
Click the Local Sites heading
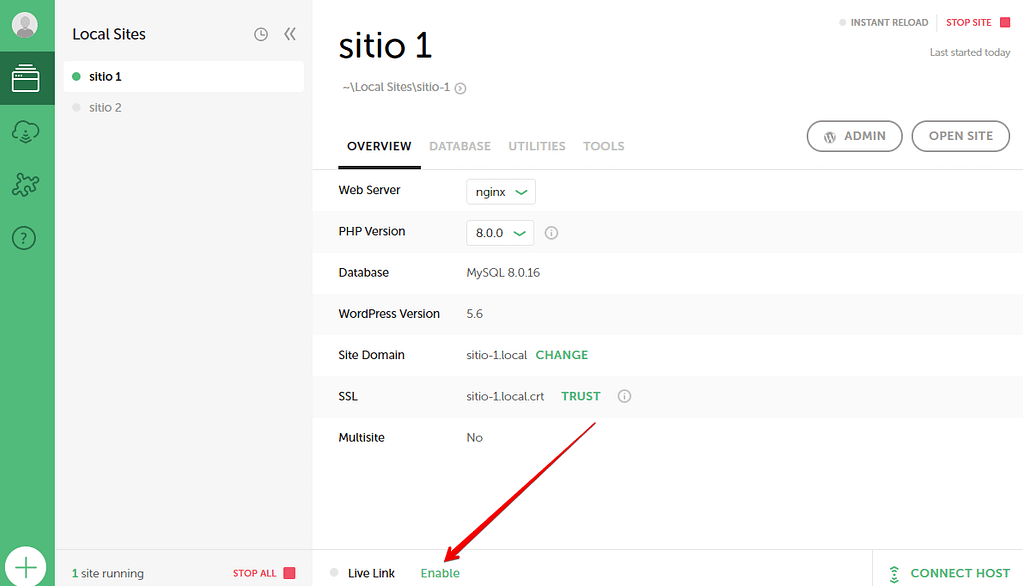pyautogui.click(x=109, y=34)
